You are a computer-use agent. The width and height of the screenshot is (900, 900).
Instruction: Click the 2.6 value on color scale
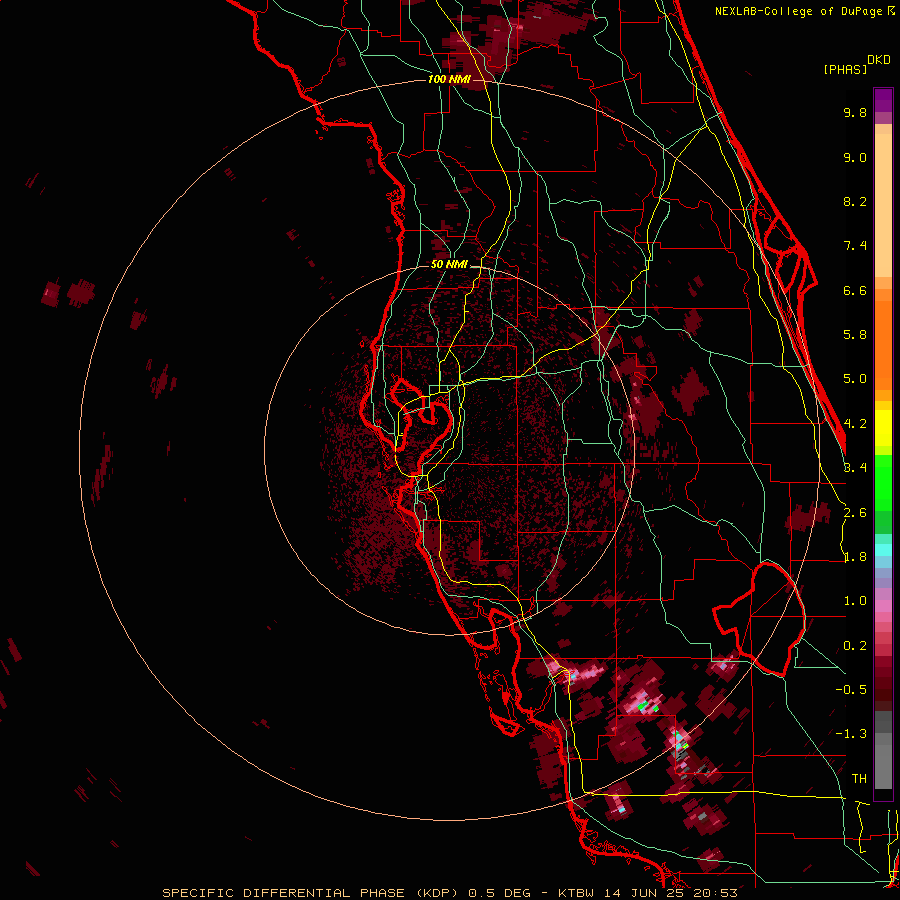pos(855,513)
